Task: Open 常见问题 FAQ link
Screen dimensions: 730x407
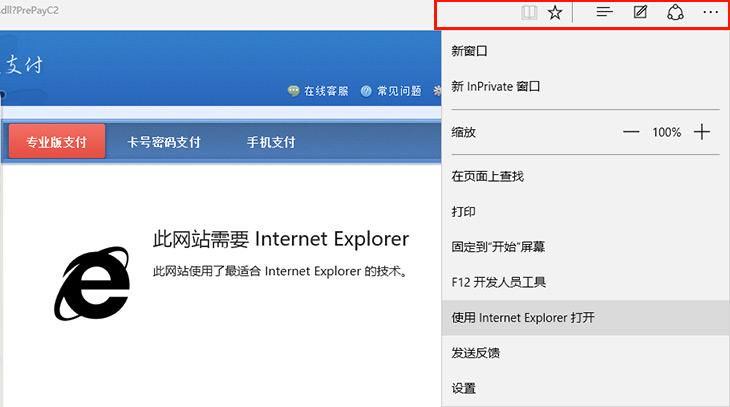Action: click(x=391, y=91)
